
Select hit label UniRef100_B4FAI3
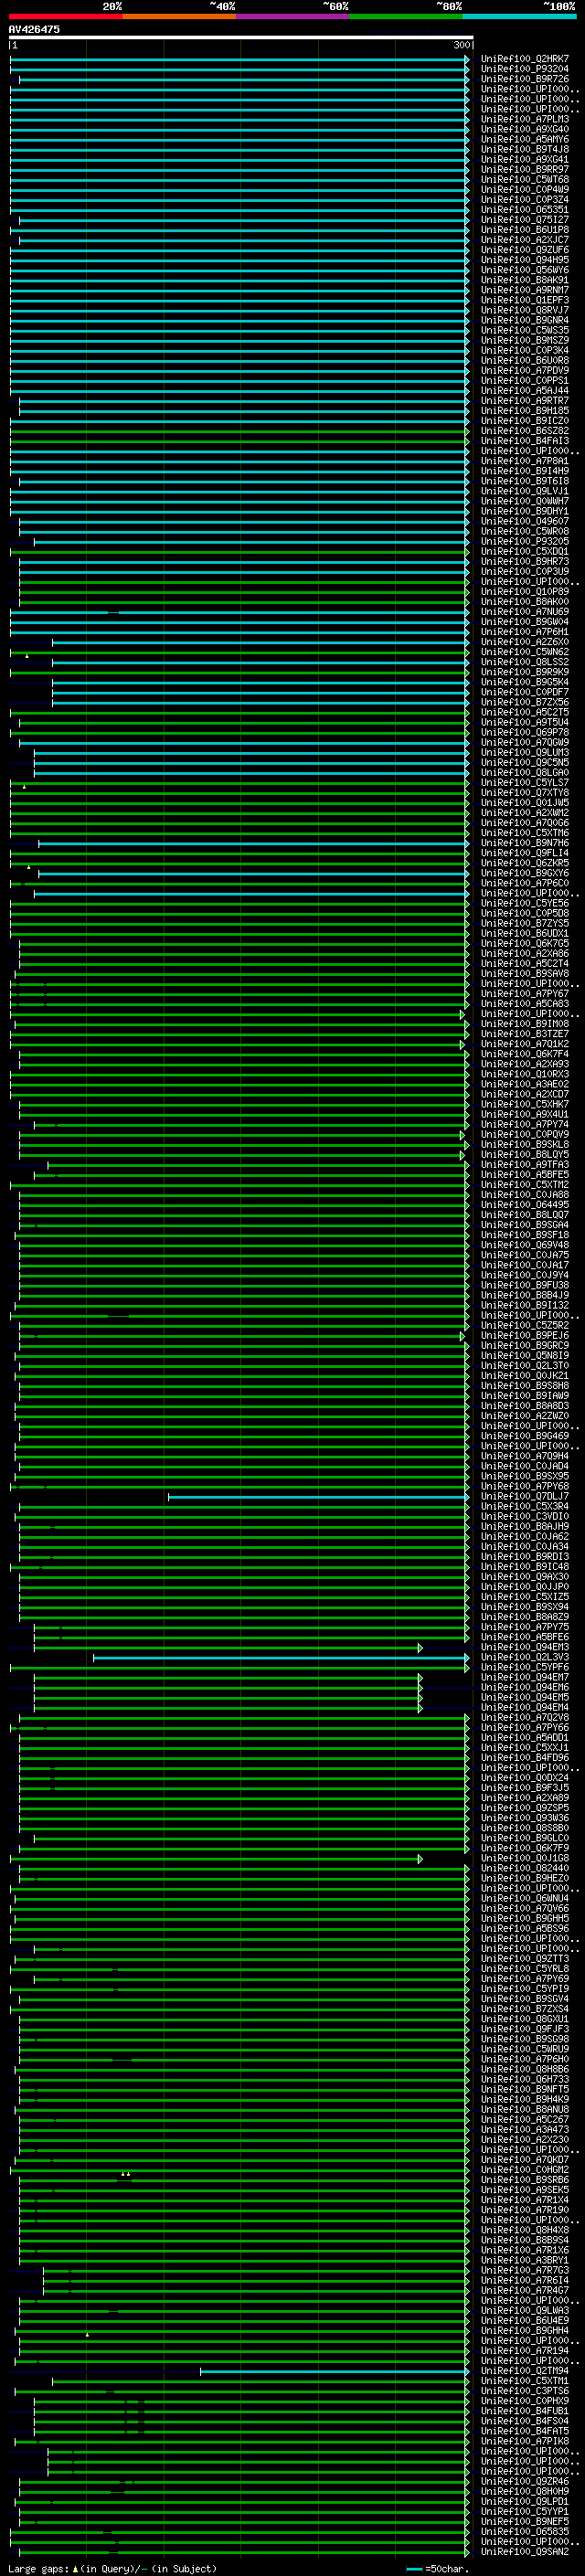524,441
